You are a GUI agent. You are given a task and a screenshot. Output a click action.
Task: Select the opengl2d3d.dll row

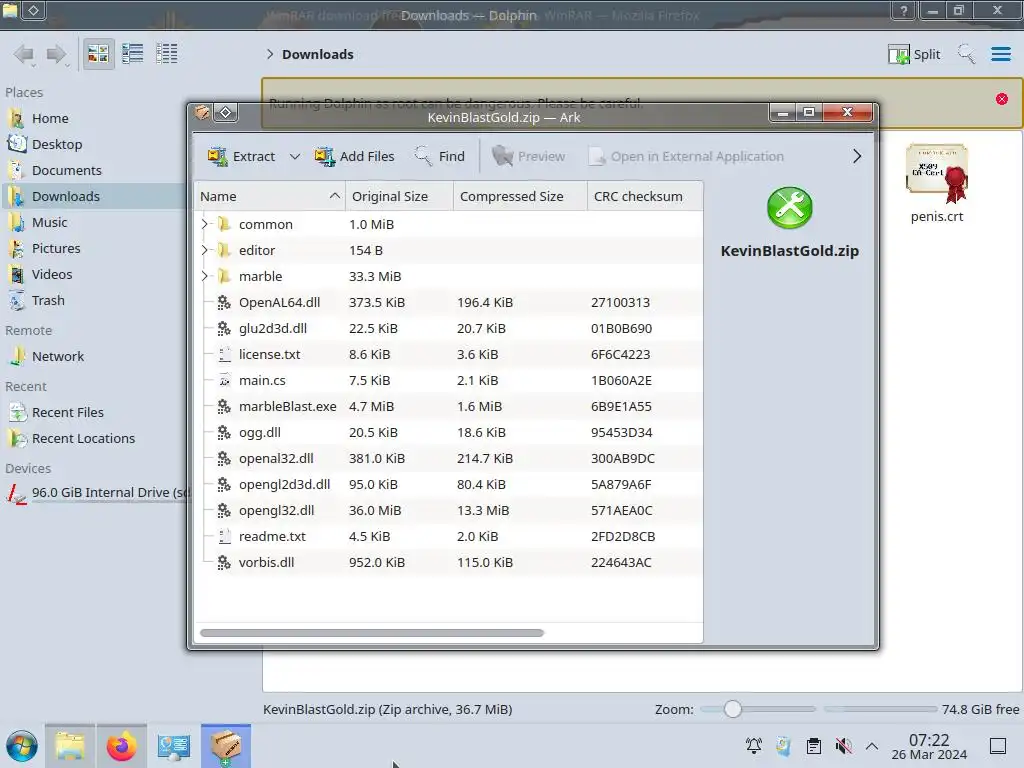click(449, 485)
